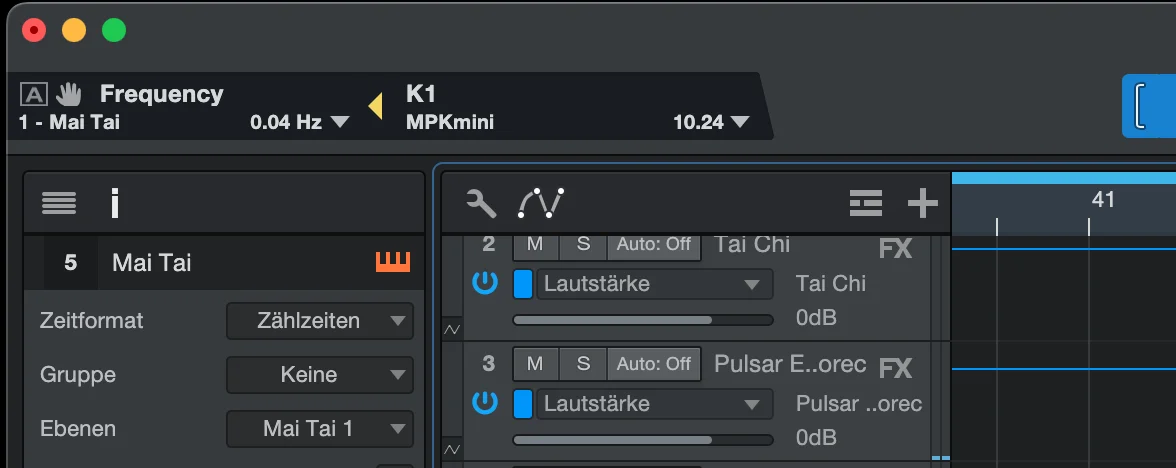Toggle the power button on Tai Chi track
This screenshot has width=1176, height=468.
[x=485, y=284]
